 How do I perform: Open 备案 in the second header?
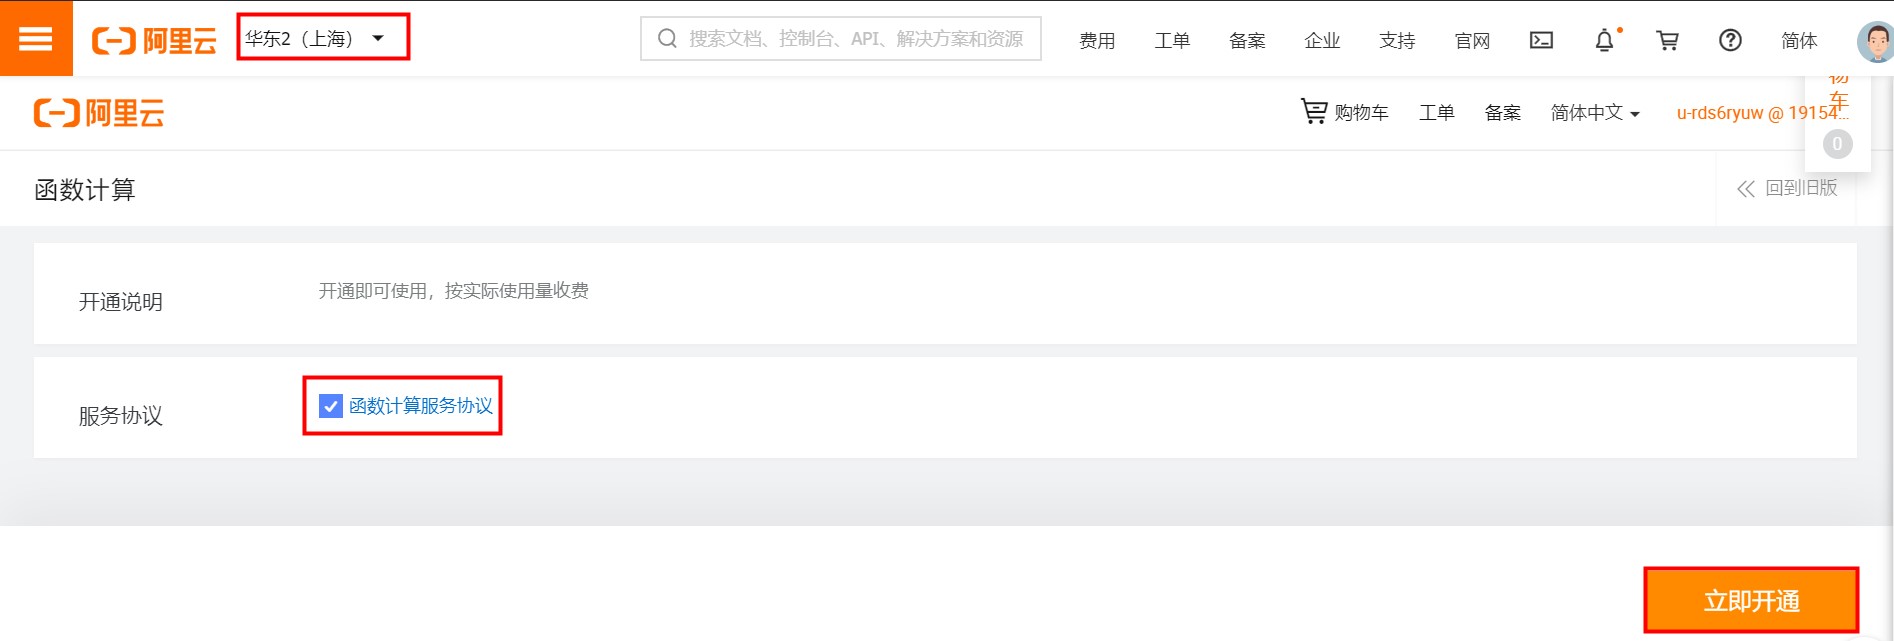(x=1502, y=113)
